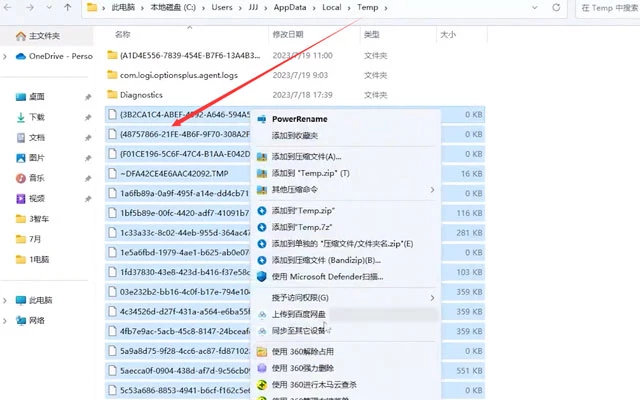
Task: Expand 此电脑 node in navigation pane
Action: click(5, 300)
